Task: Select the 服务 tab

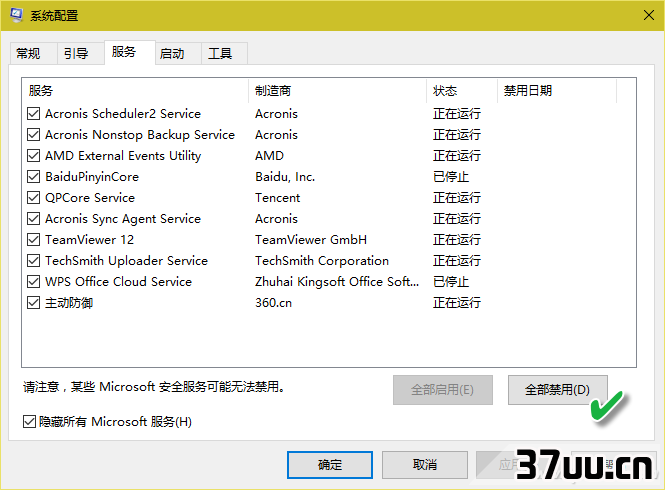Action: [129, 52]
